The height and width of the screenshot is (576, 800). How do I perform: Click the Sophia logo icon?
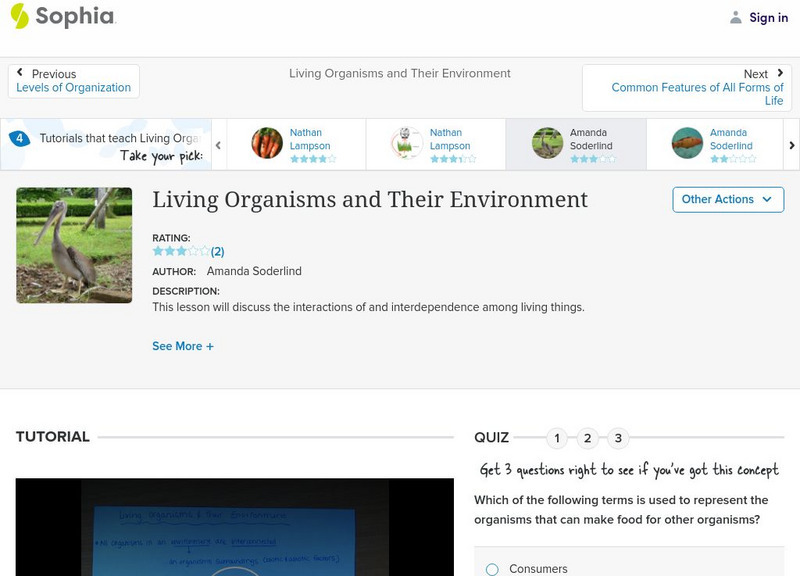pos(19,16)
